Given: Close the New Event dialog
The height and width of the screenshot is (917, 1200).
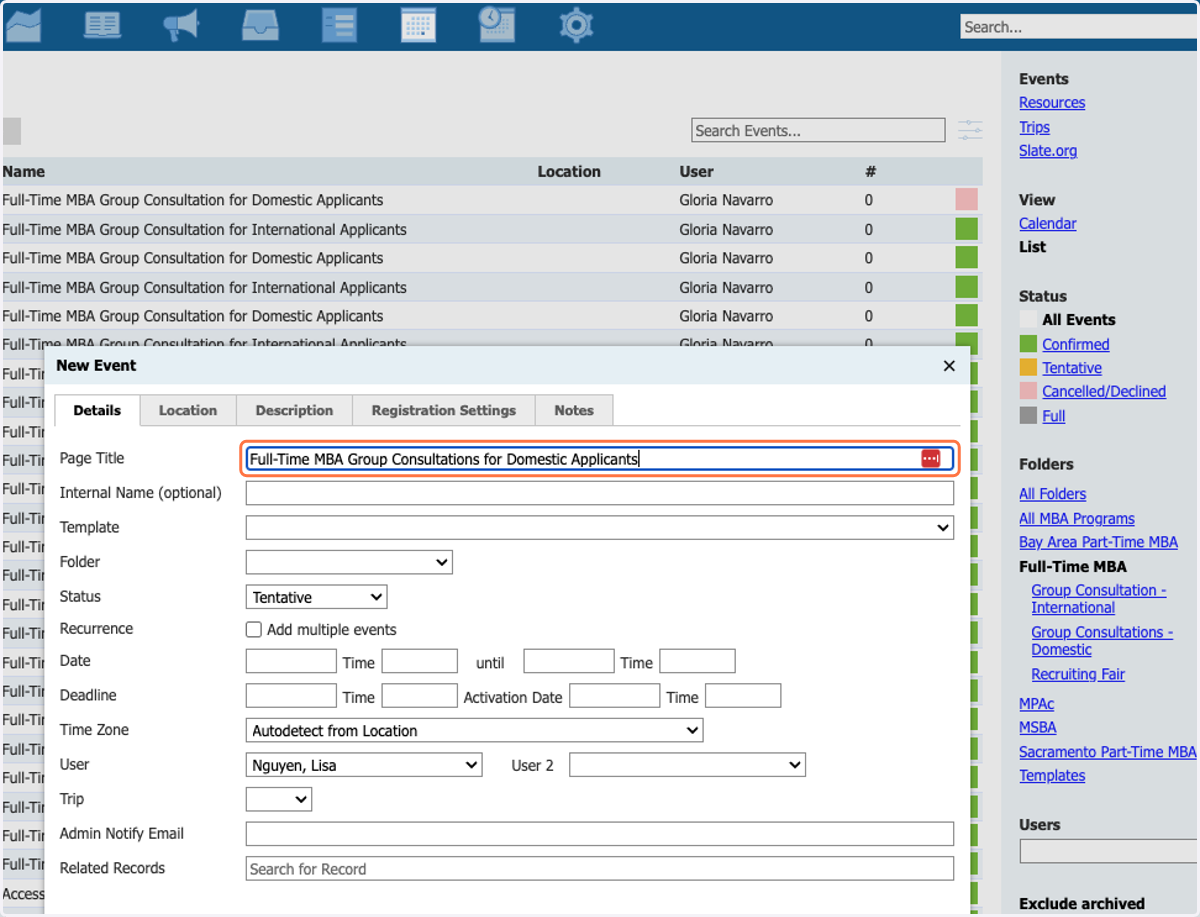Looking at the screenshot, I should point(949,366).
